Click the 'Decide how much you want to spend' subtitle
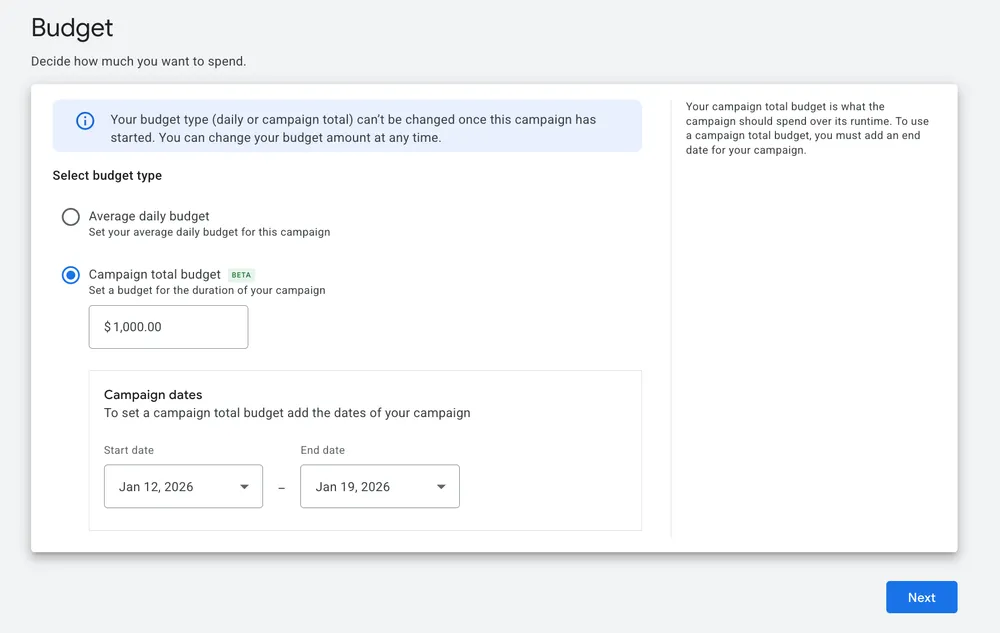 pos(139,61)
